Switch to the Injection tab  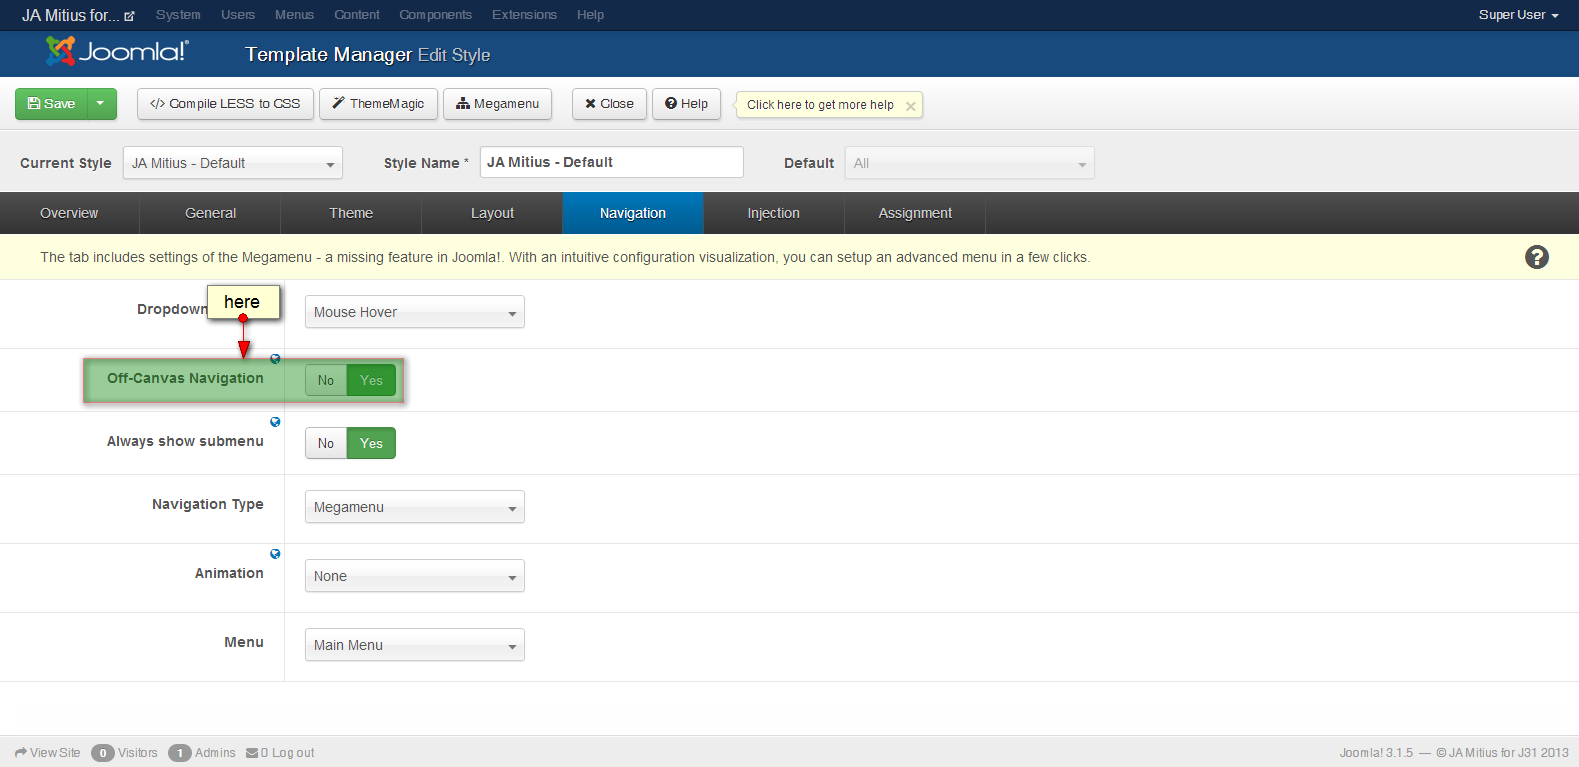(774, 213)
